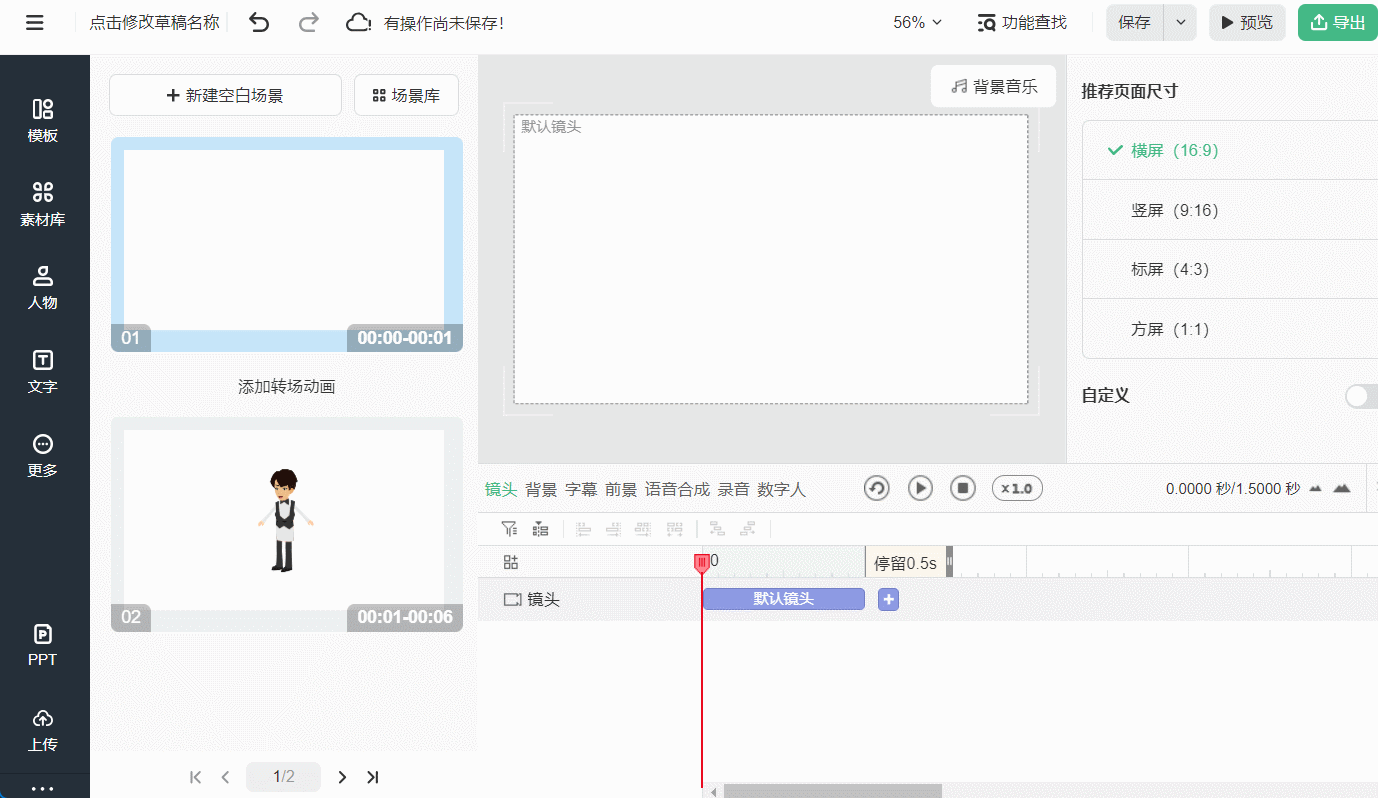Click the 停留0.5s stay marker

coord(905,563)
